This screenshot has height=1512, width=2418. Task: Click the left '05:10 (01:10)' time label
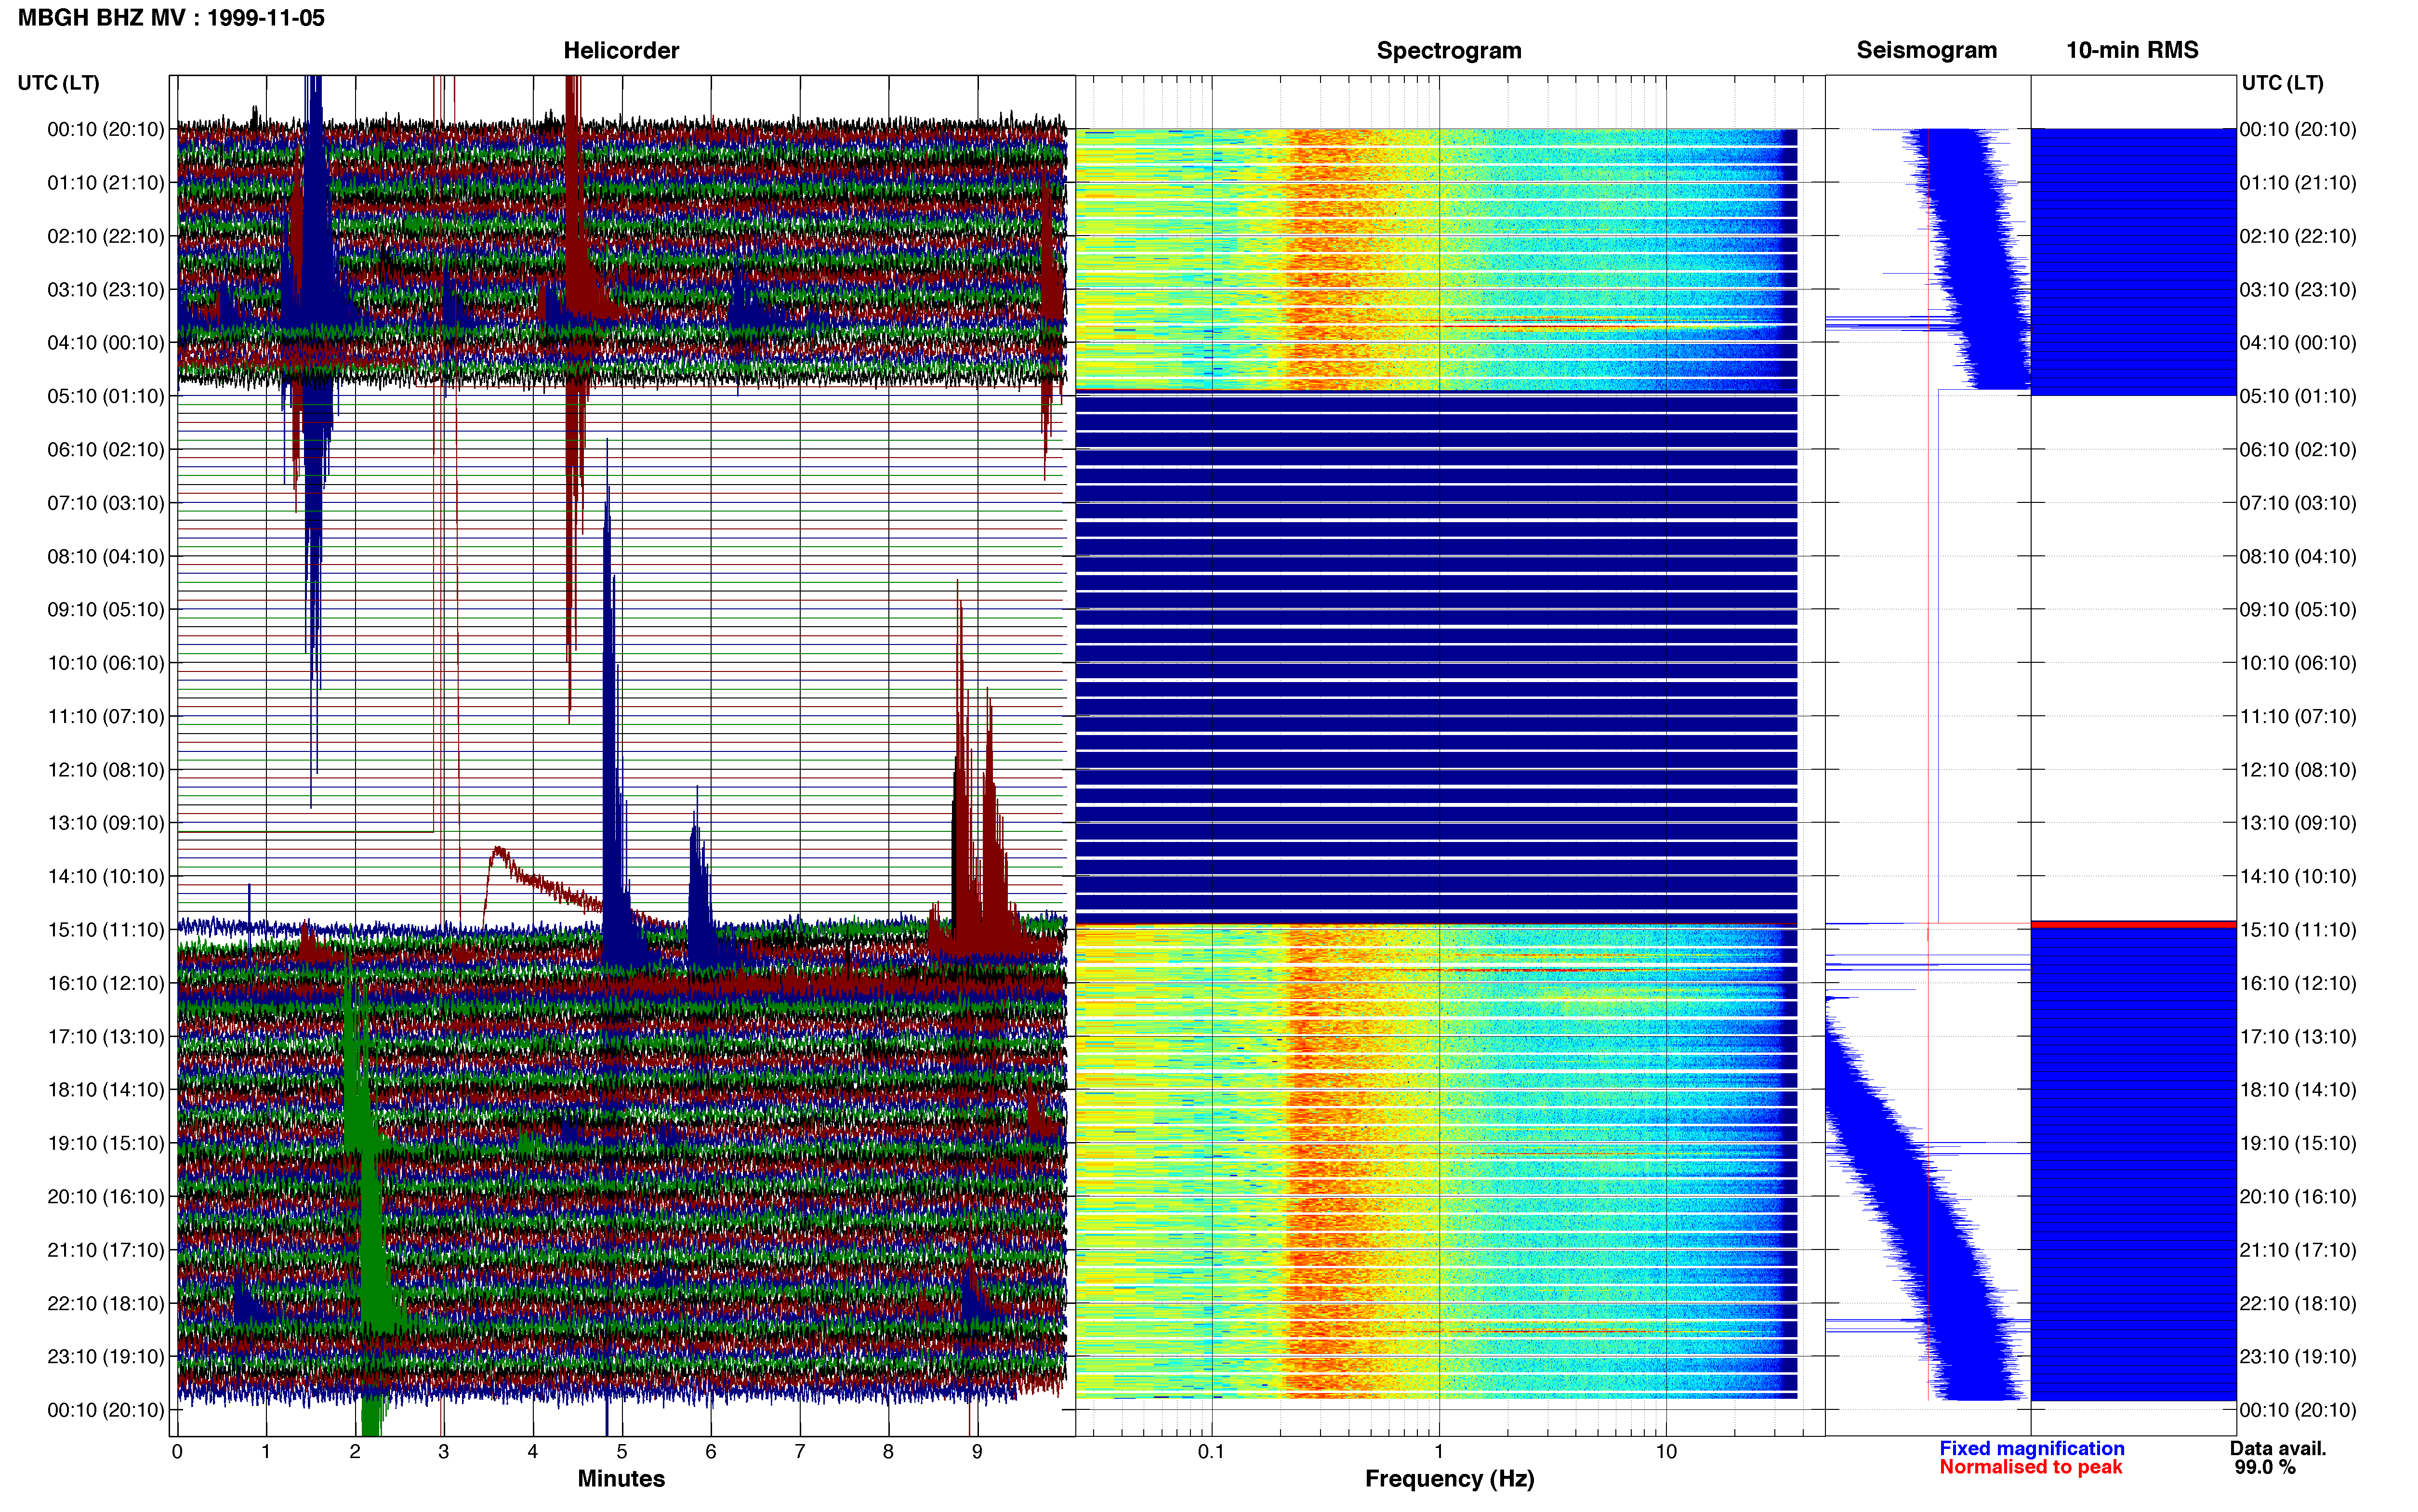click(x=105, y=396)
